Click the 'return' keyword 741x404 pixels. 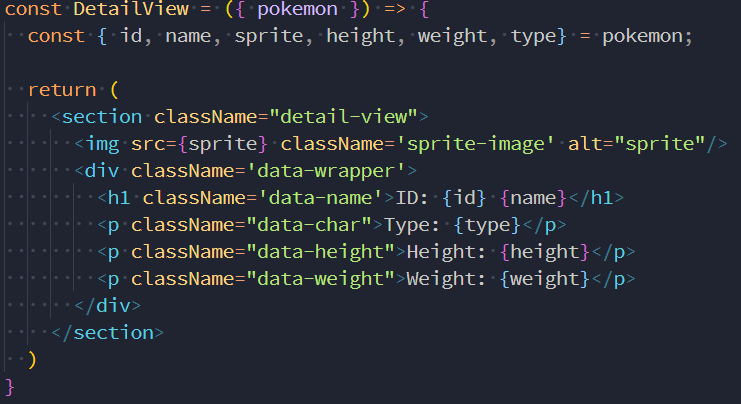pyautogui.click(x=62, y=89)
